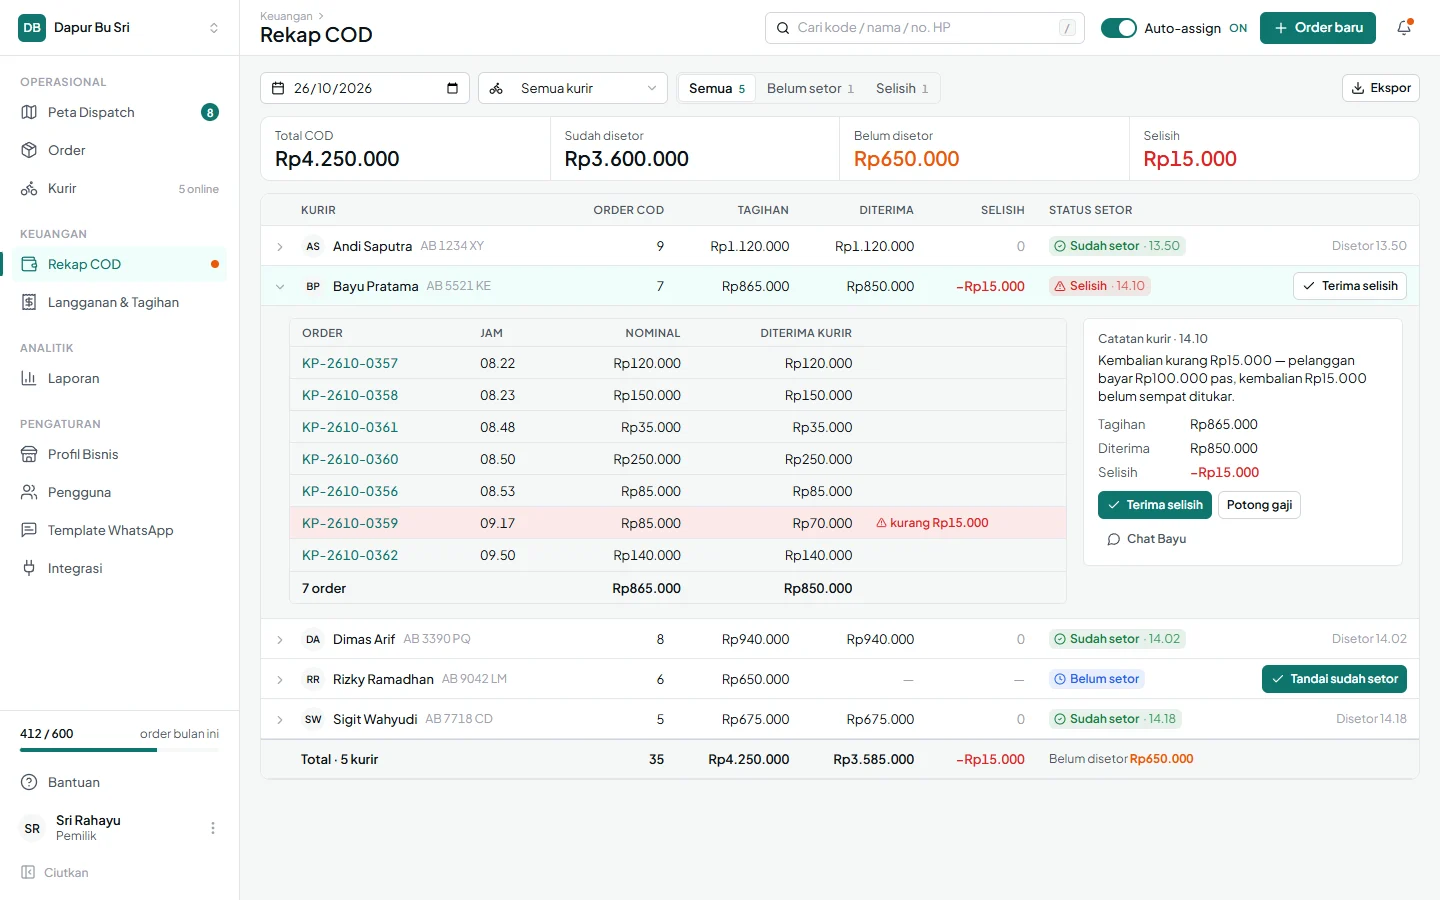Select the Belum setor filter tab
The height and width of the screenshot is (900, 1440).
point(810,88)
